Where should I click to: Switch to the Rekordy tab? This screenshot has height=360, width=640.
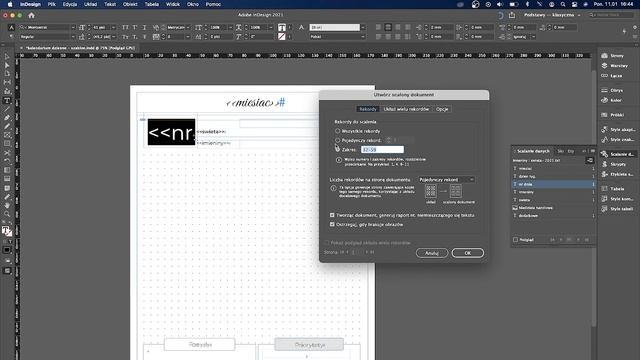coord(368,109)
